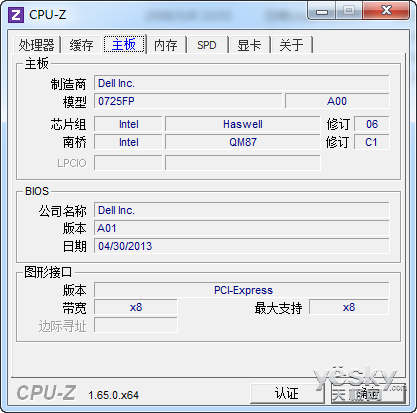
Task: Click the first empty LPCIO field
Action: [128, 163]
